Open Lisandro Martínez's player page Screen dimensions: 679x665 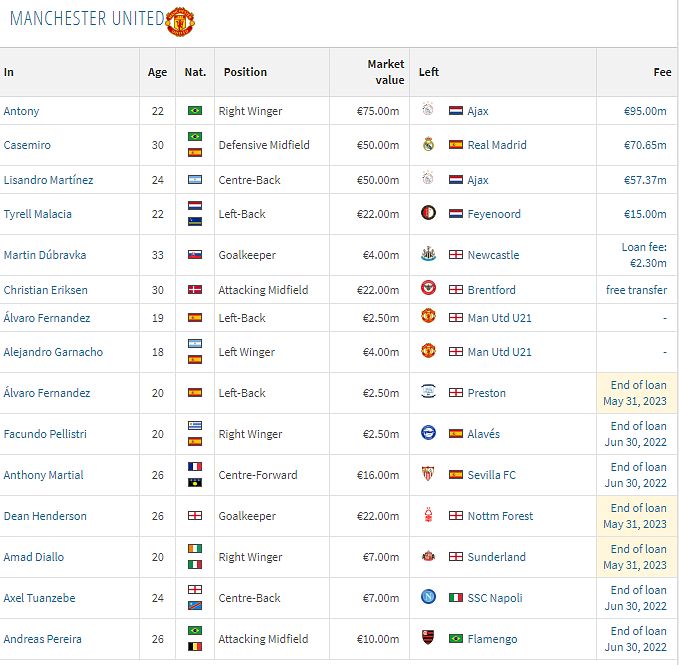point(48,180)
